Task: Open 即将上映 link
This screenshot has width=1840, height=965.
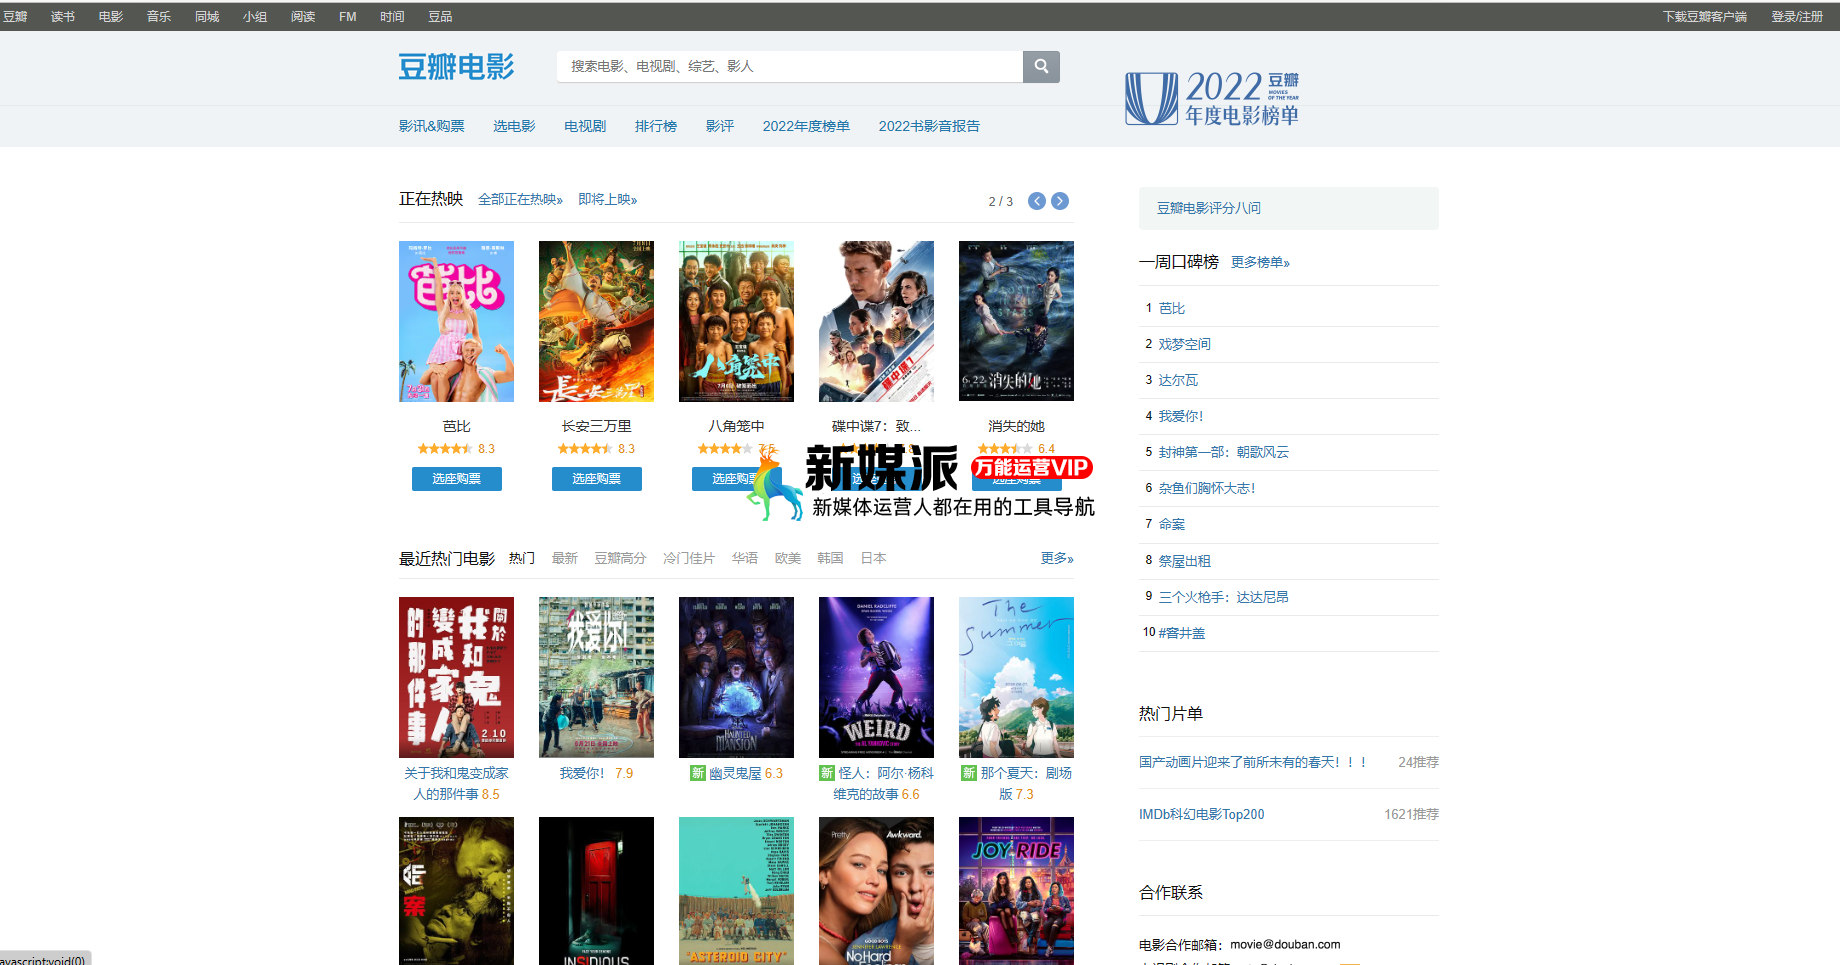Action: pos(607,200)
